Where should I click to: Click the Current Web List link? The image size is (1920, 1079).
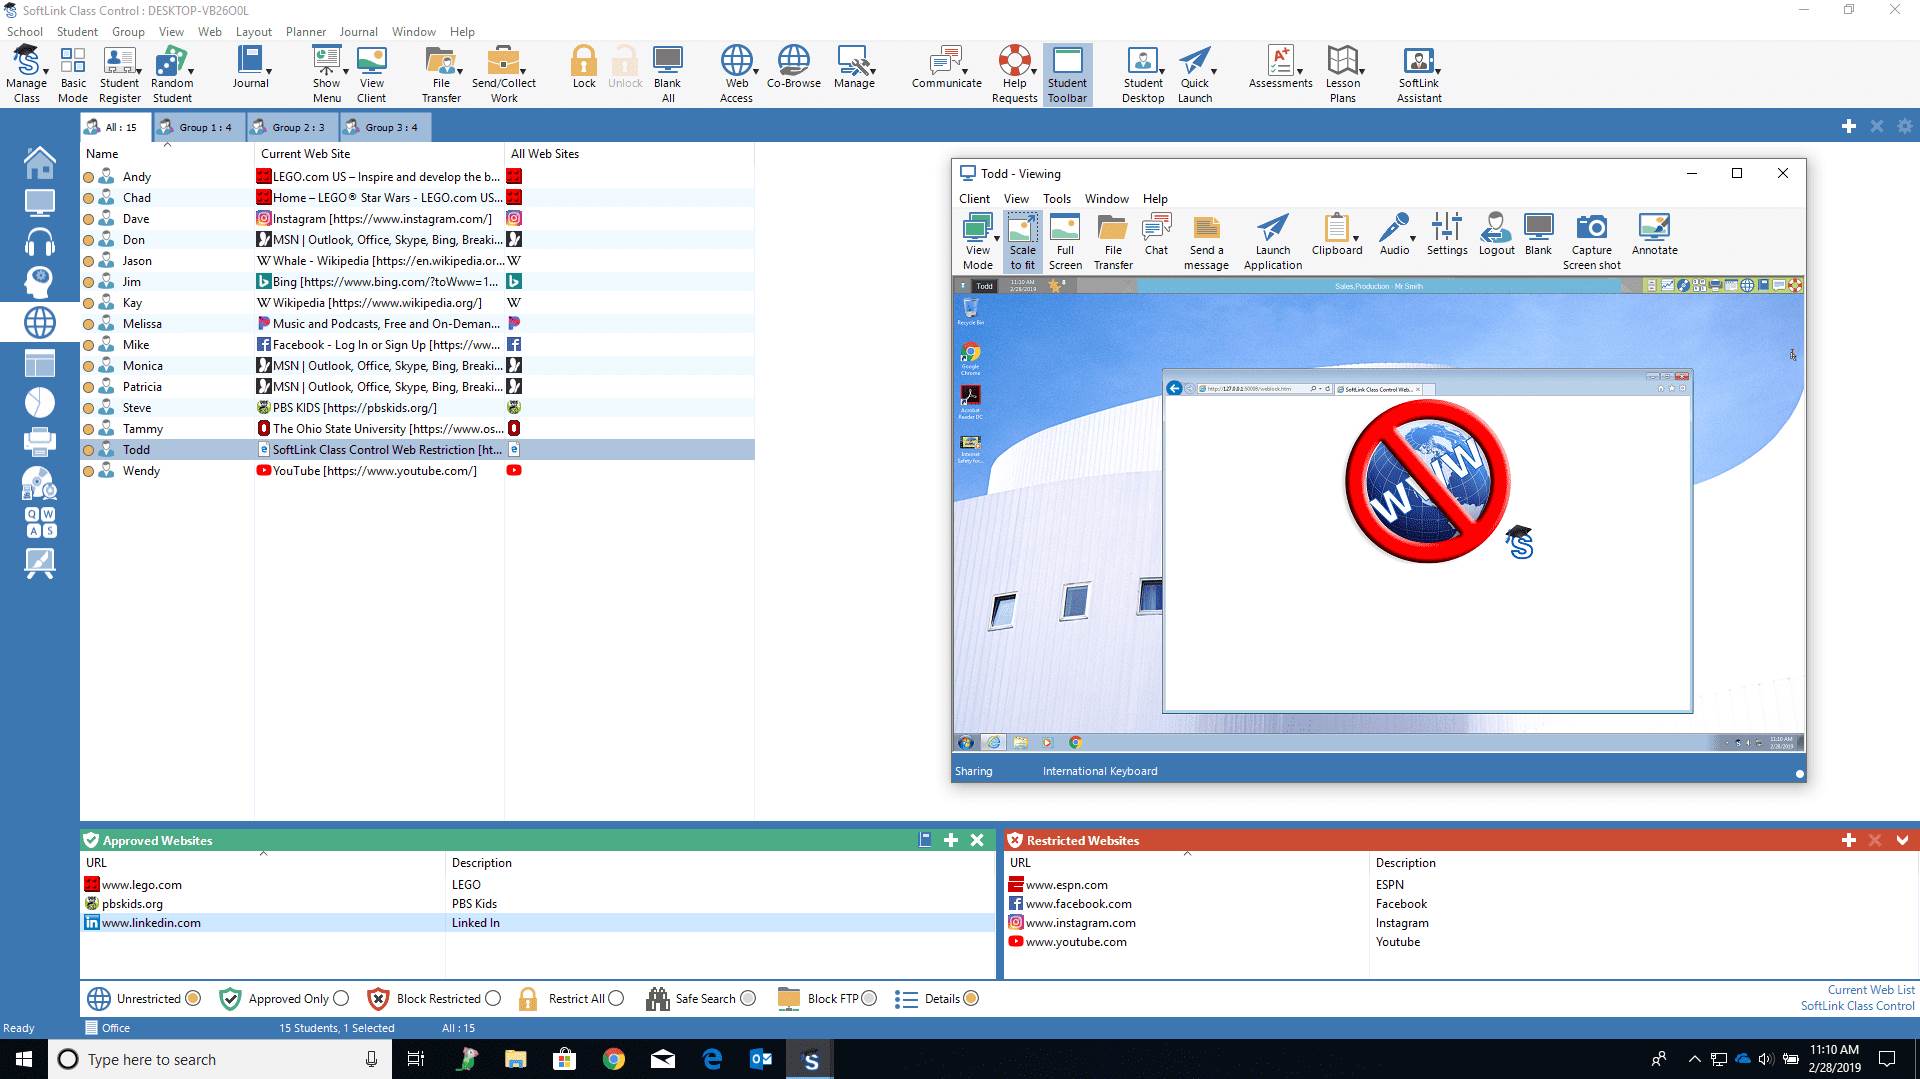point(1870,990)
